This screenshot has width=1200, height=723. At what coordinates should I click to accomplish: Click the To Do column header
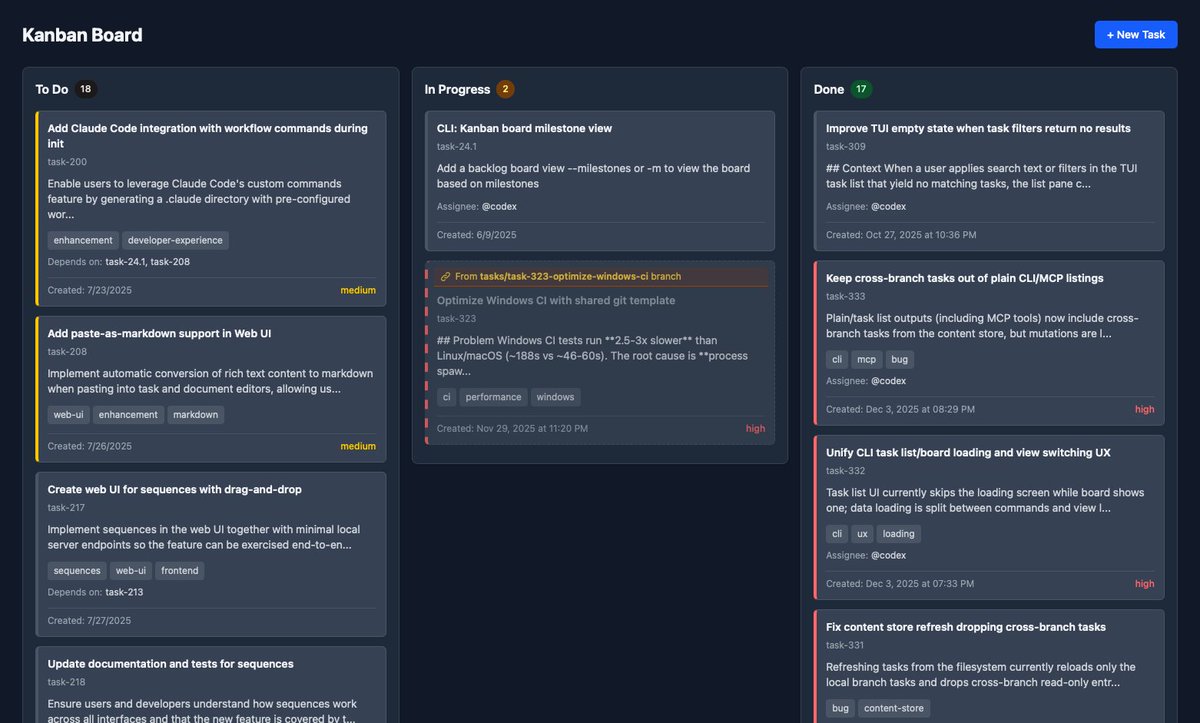pos(52,89)
